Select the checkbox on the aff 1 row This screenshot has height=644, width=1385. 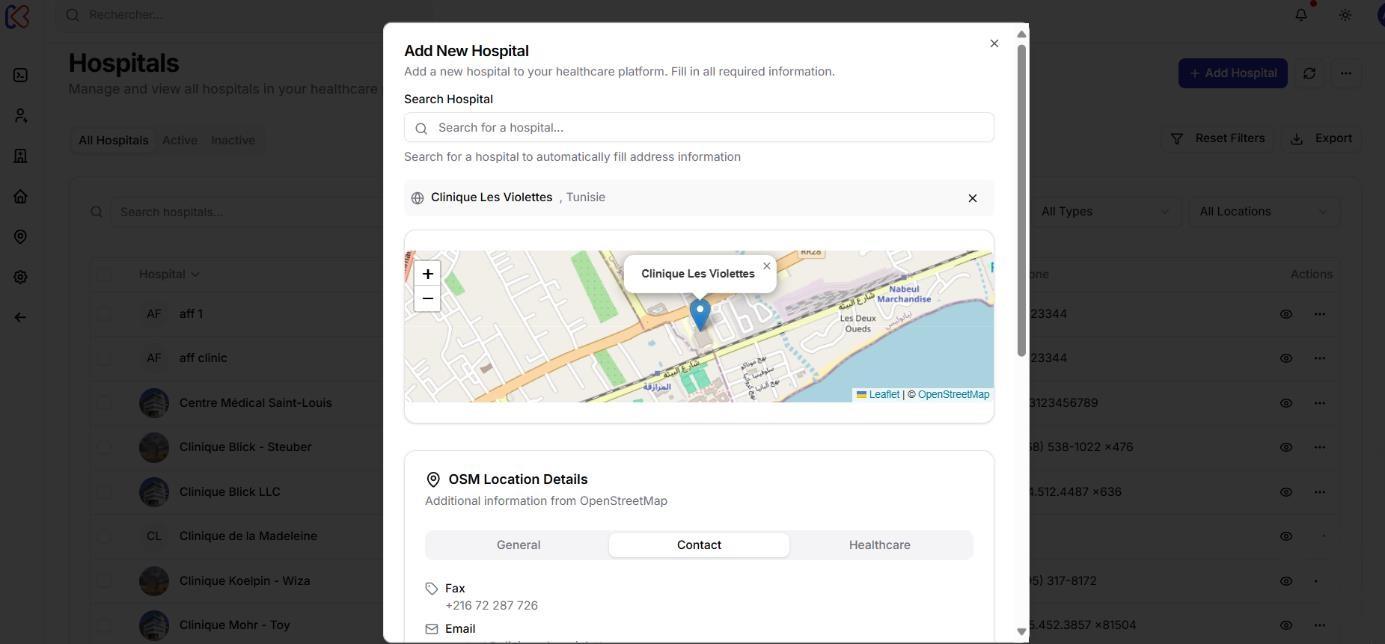coord(106,313)
